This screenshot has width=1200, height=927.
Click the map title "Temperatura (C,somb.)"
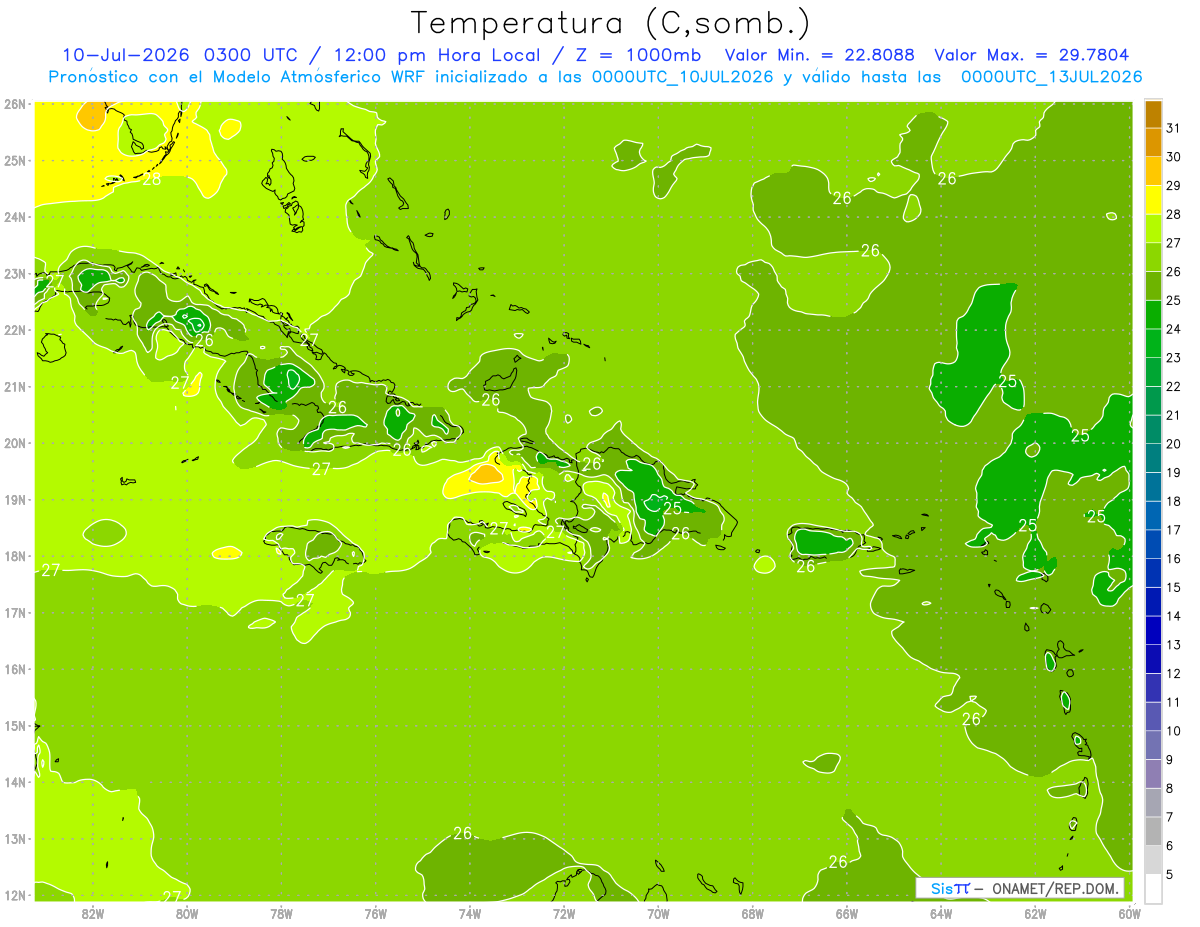tap(610, 24)
